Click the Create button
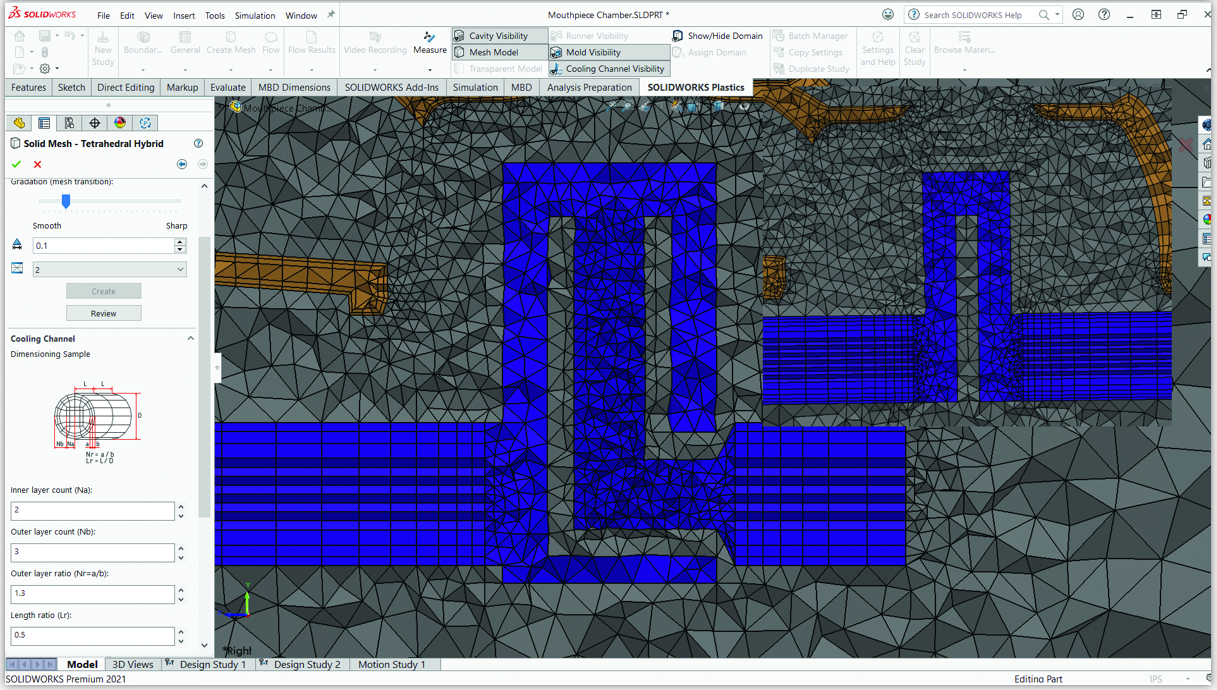 tap(103, 291)
